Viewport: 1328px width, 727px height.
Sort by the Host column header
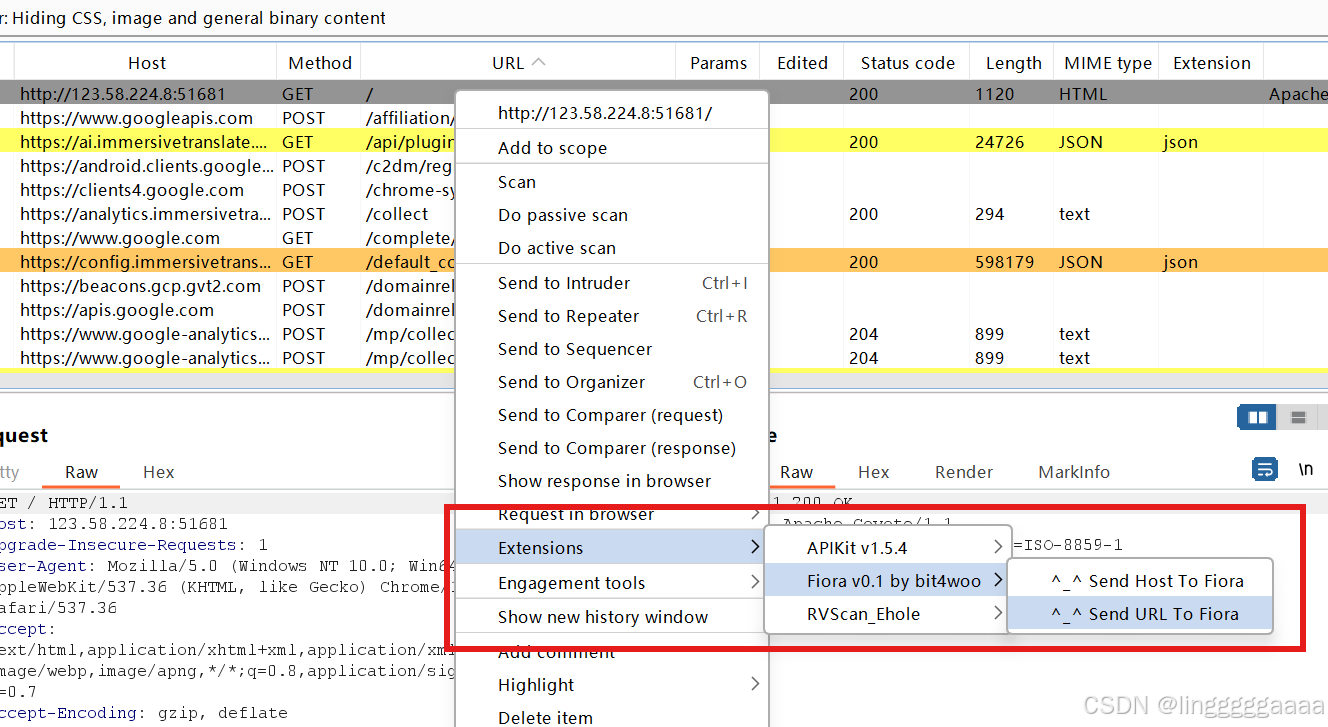pos(146,63)
